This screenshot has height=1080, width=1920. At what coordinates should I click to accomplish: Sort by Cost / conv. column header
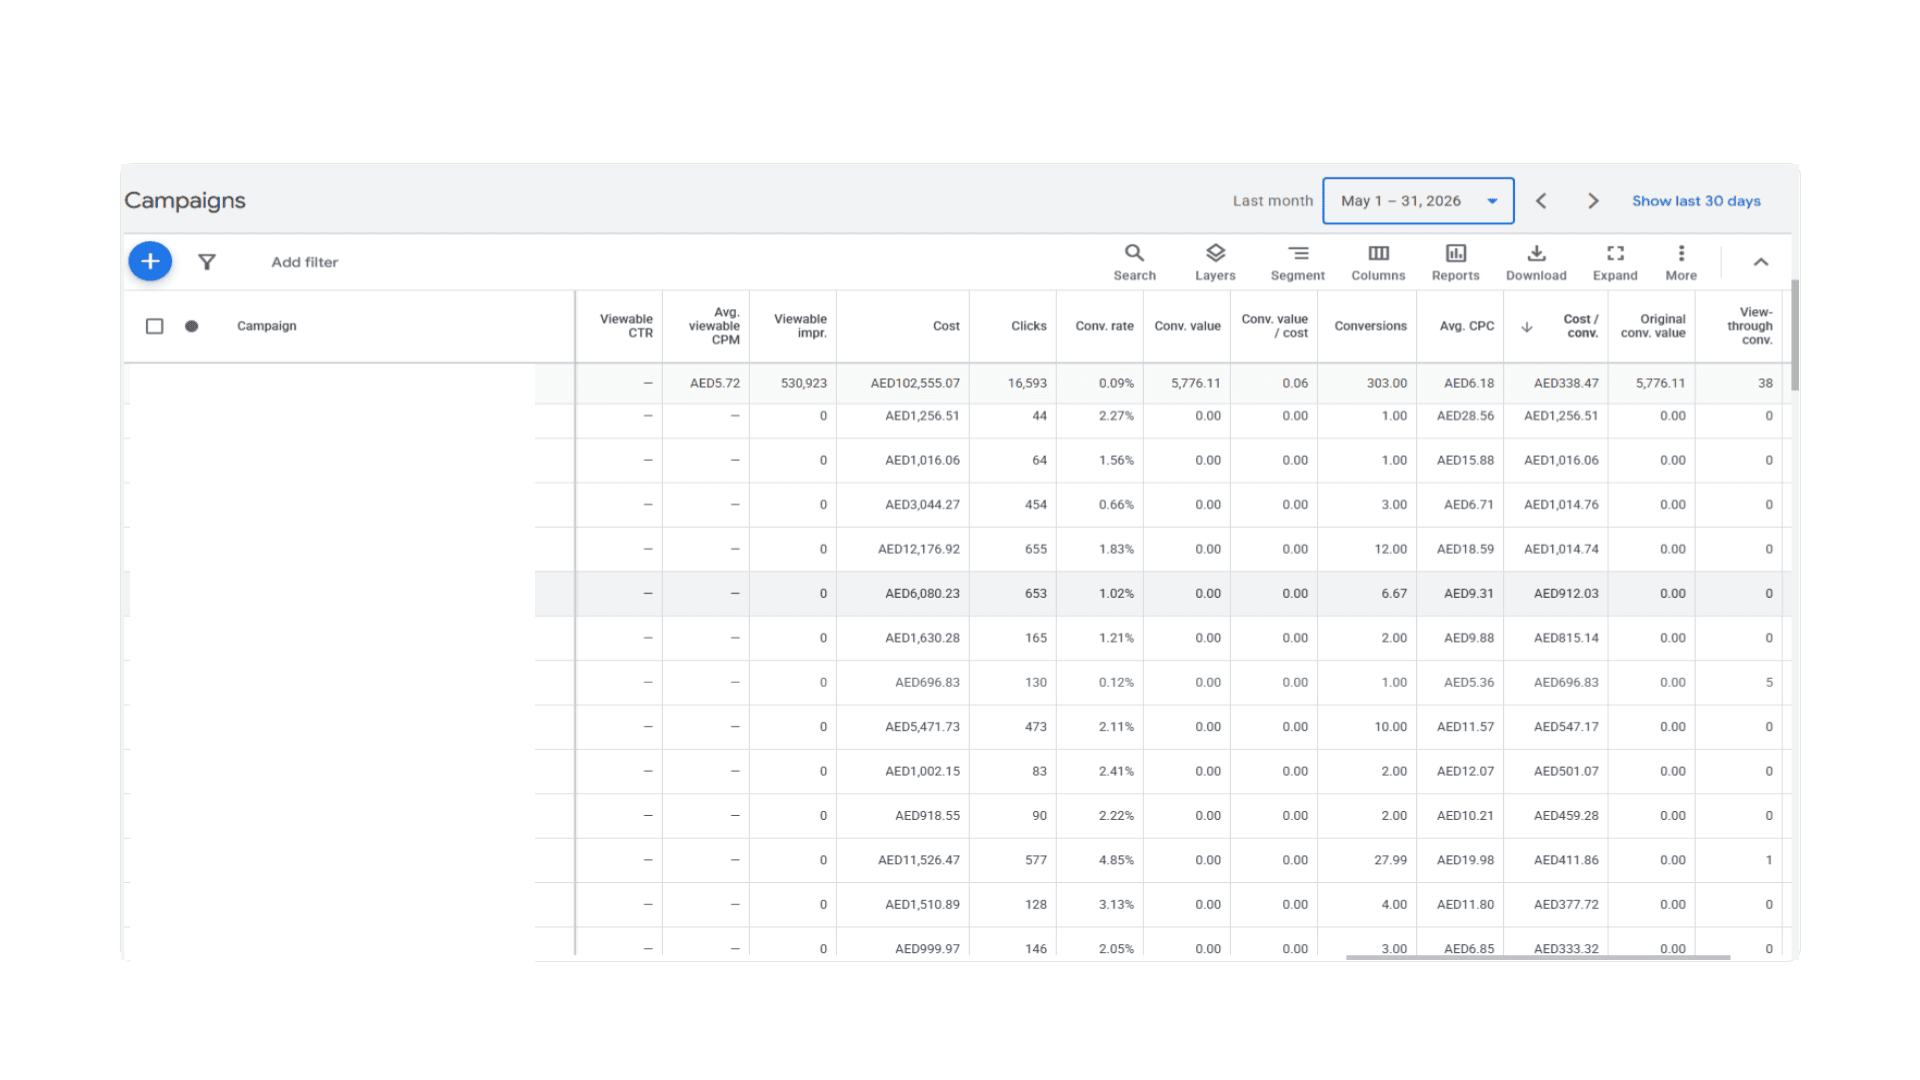pyautogui.click(x=1581, y=326)
